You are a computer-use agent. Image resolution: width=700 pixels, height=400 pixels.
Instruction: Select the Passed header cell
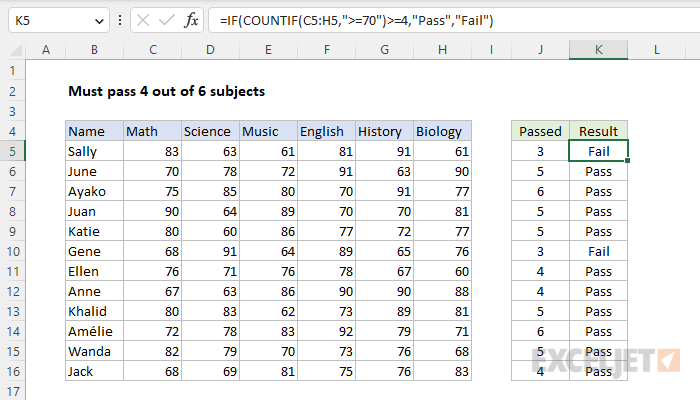coord(541,131)
